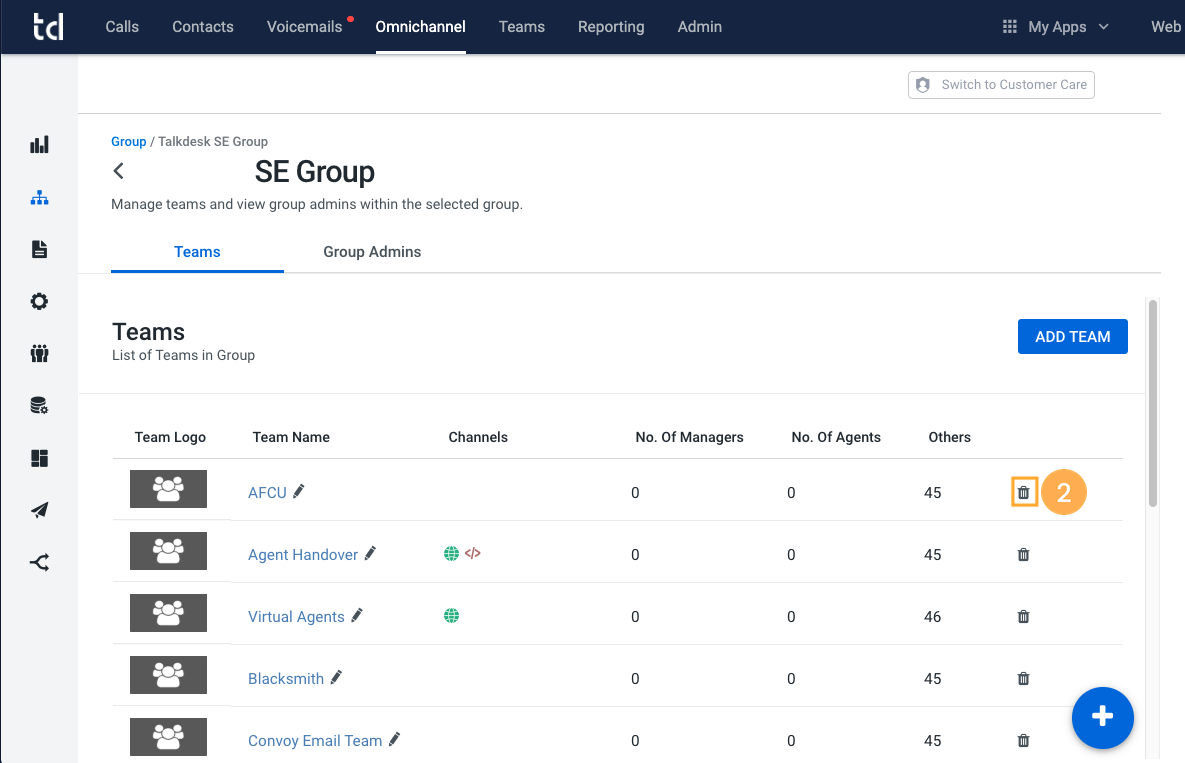Open the bar chart dashboard sidebar icon
This screenshot has width=1185, height=763.
click(39, 144)
